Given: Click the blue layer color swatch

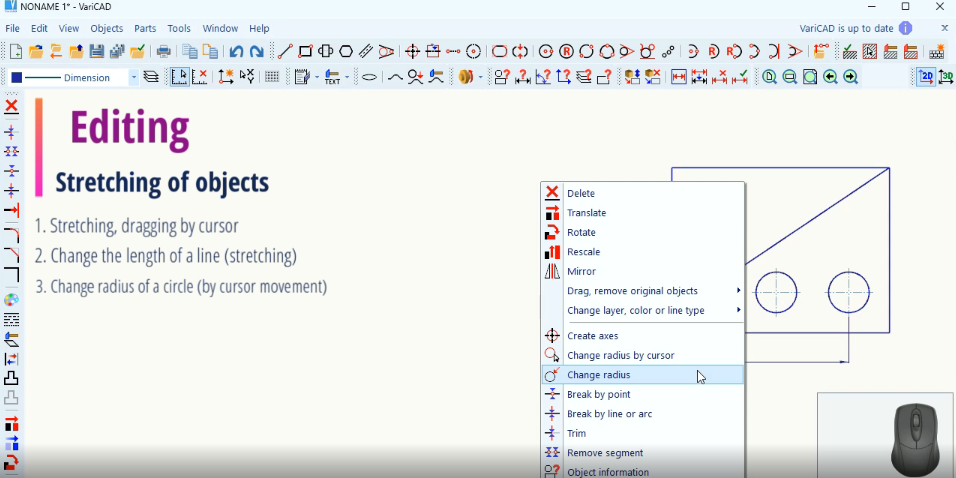Looking at the screenshot, I should [x=16, y=77].
